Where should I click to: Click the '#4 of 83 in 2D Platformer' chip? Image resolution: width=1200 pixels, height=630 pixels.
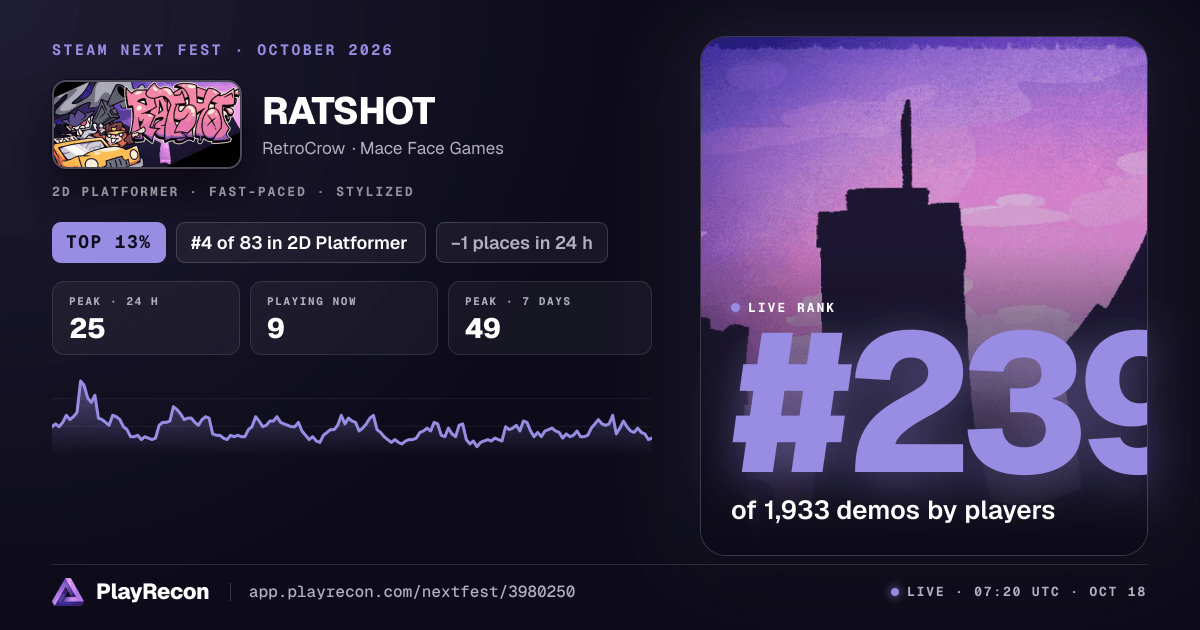pyautogui.click(x=301, y=242)
